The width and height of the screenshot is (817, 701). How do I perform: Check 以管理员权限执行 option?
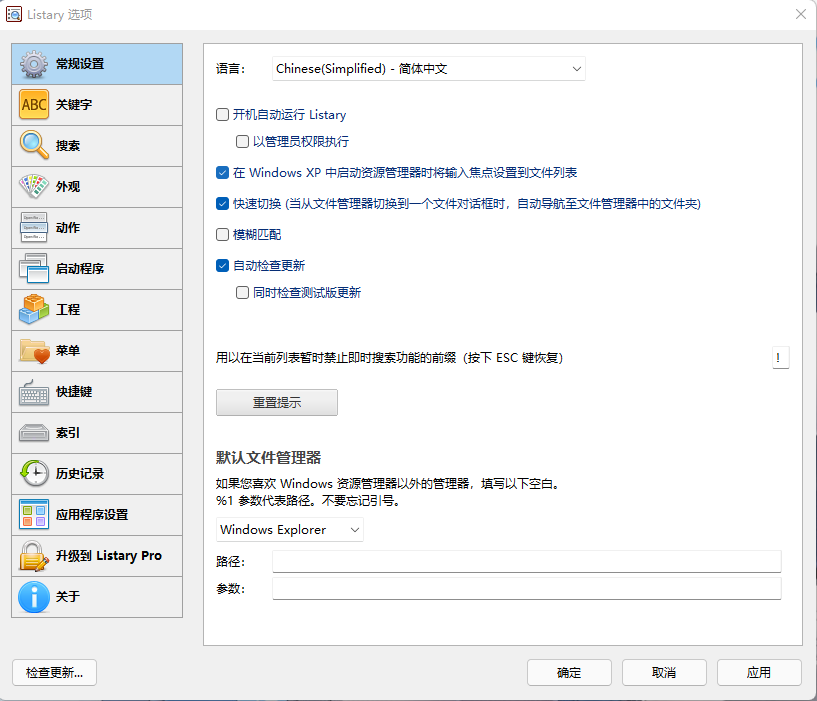coord(242,142)
